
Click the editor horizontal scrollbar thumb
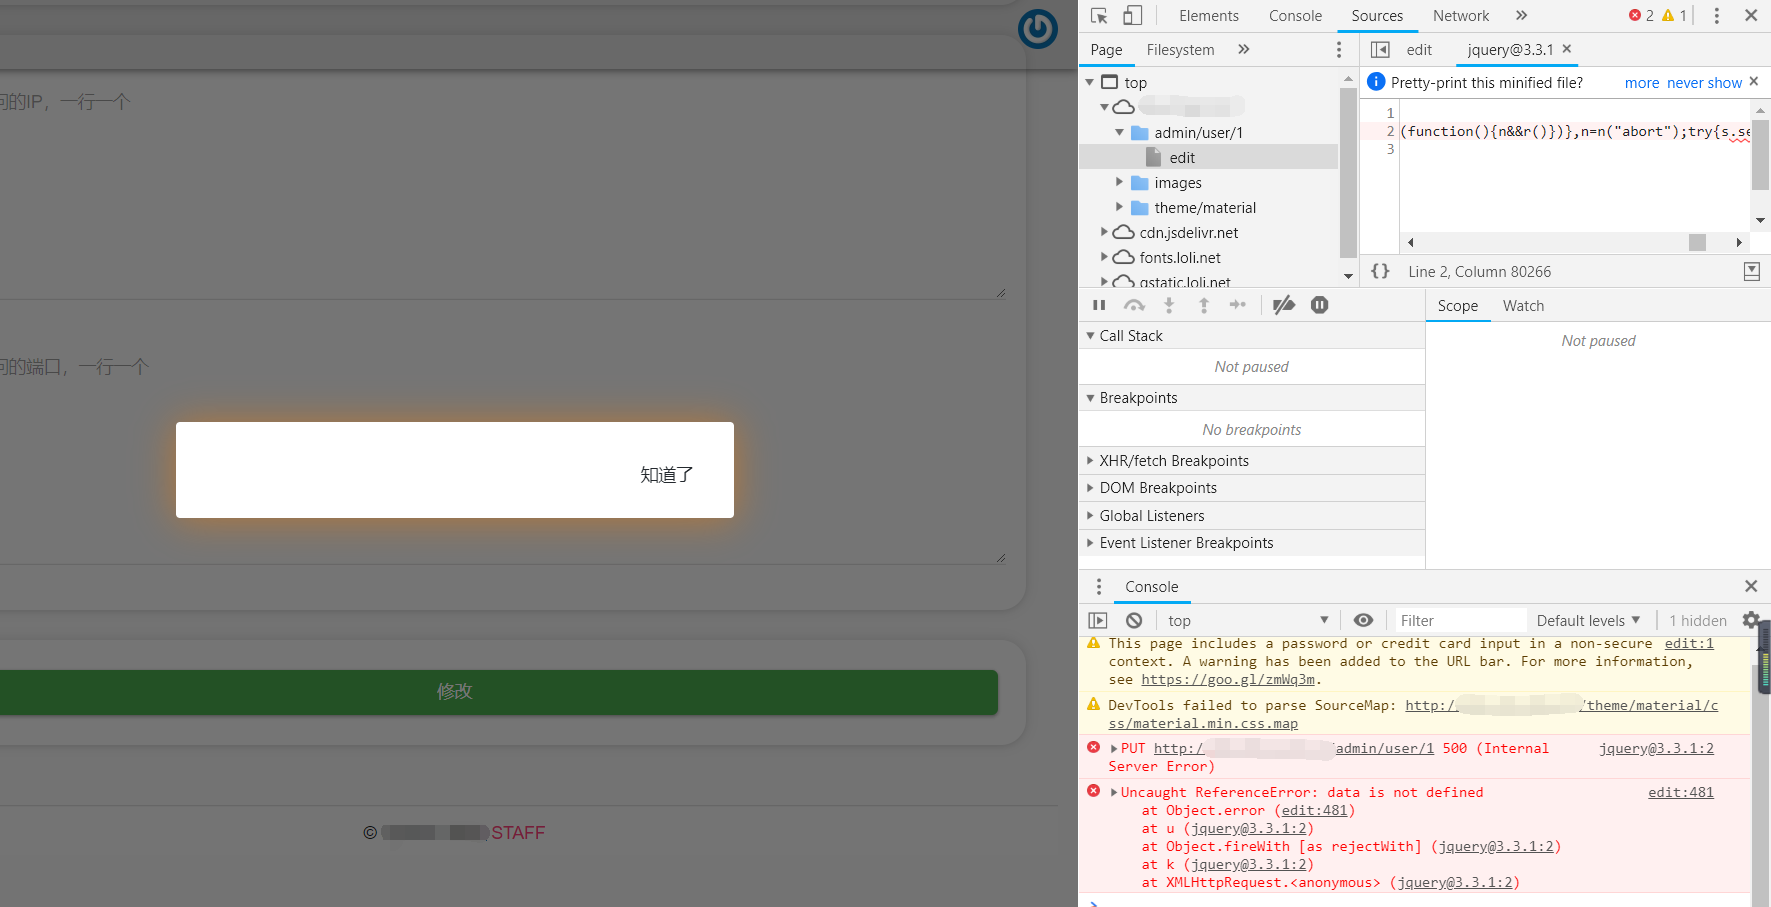tap(1697, 242)
